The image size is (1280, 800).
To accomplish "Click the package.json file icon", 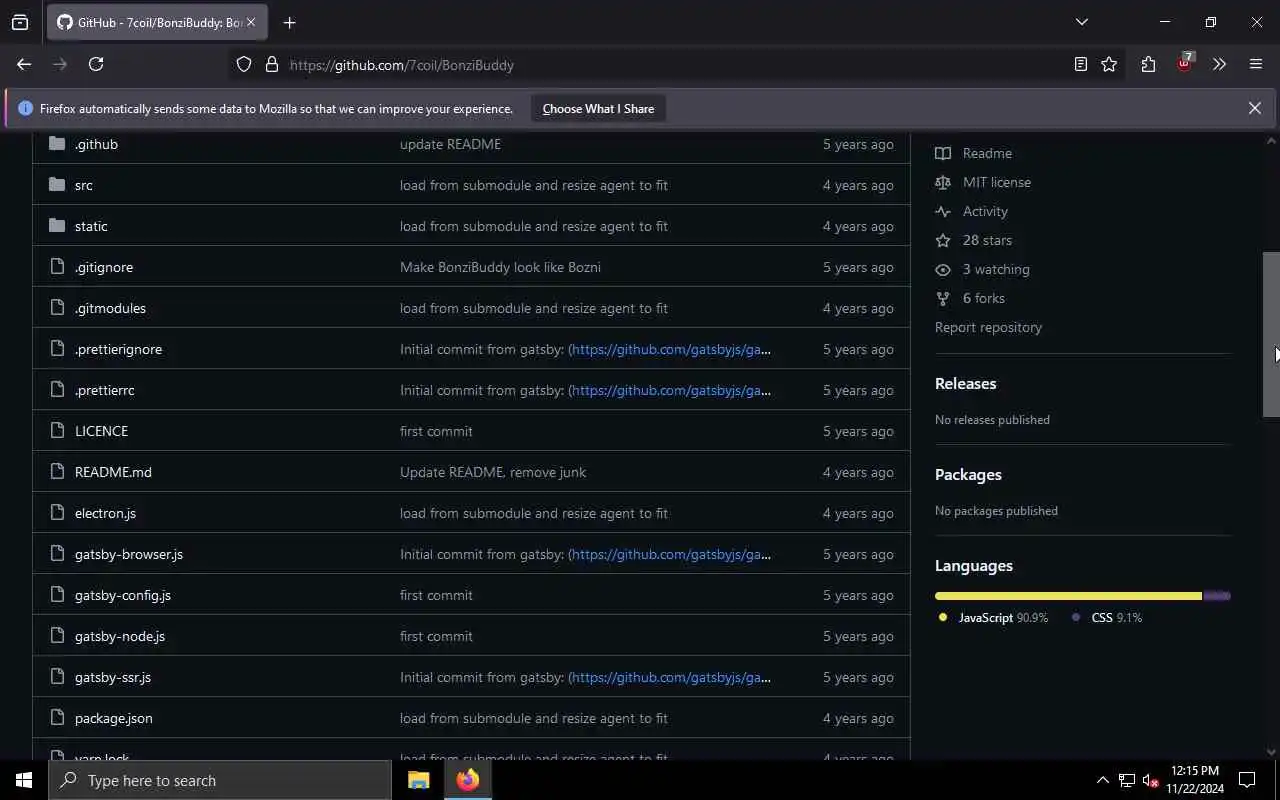I will click(x=57, y=718).
